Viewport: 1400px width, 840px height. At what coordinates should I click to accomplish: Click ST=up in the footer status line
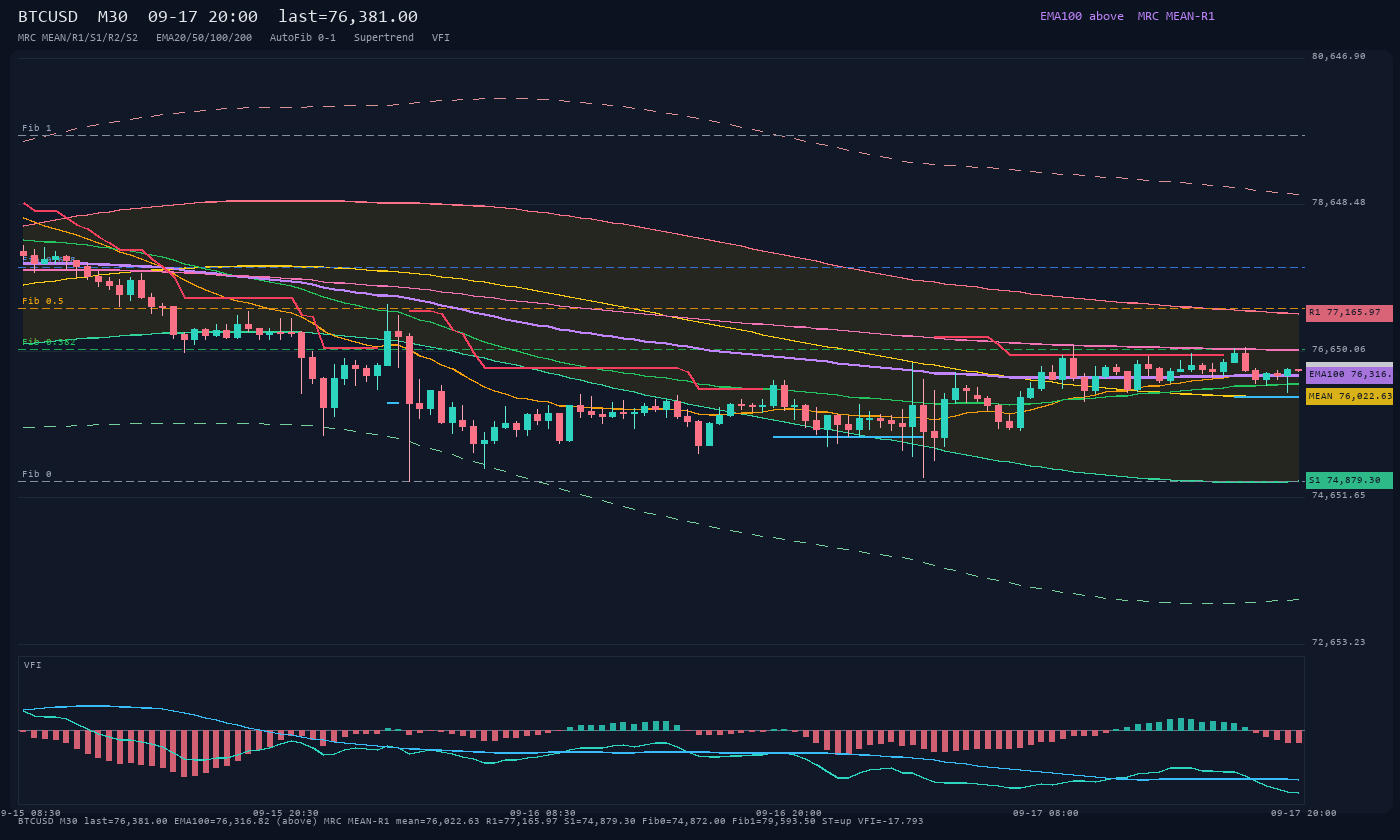pos(837,821)
